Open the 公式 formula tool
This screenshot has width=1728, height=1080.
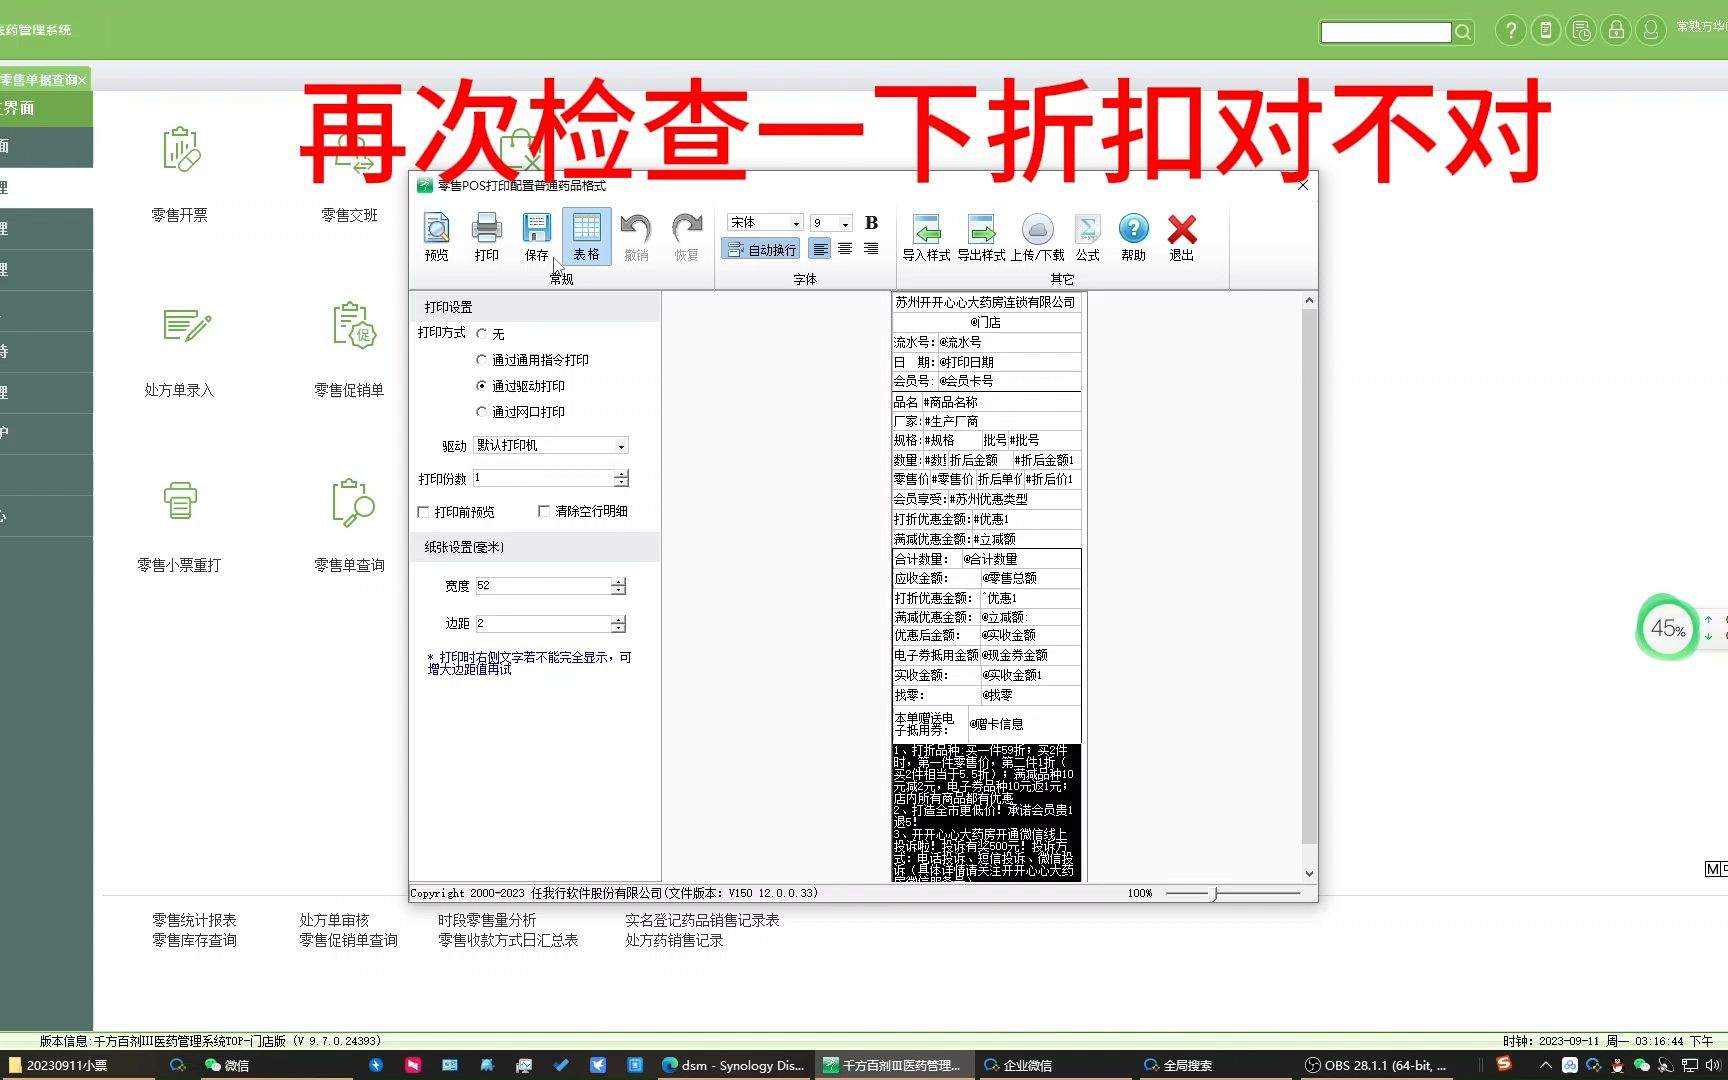1087,237
